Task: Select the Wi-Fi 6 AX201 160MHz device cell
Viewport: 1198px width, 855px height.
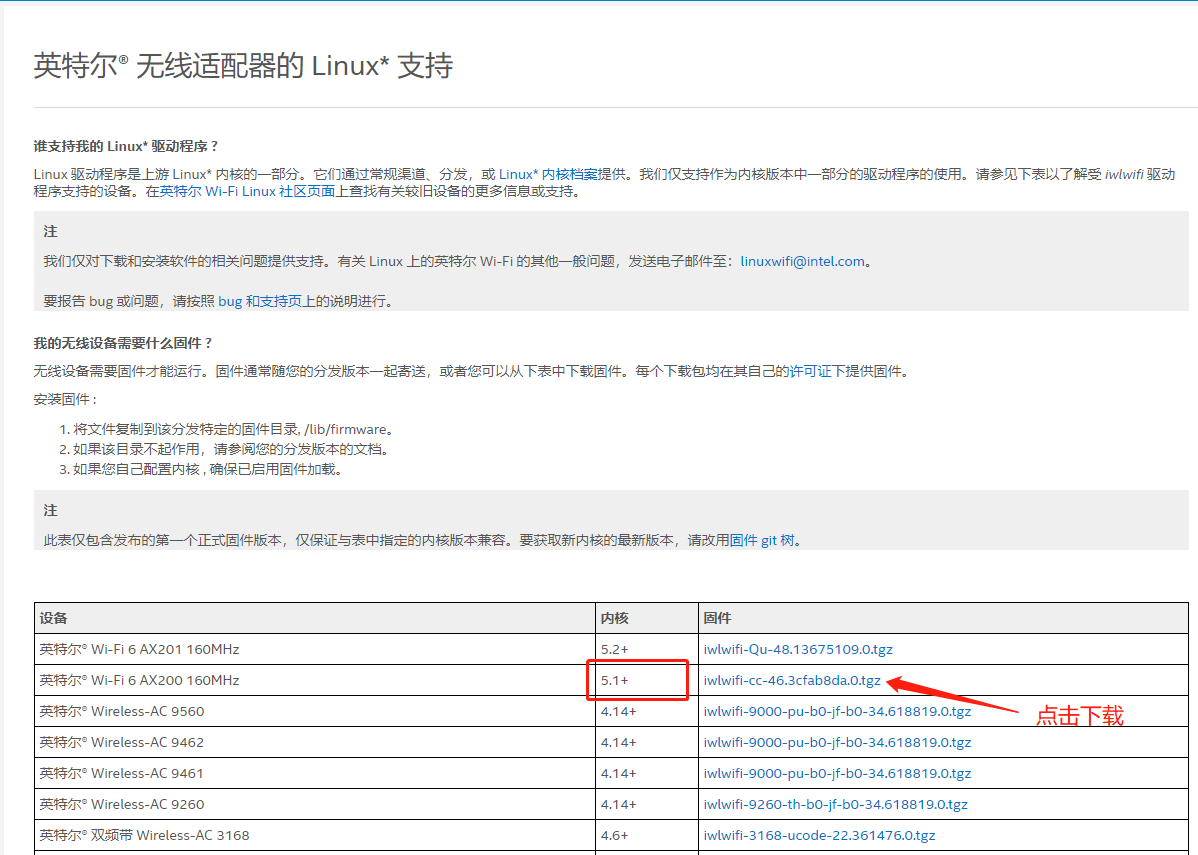Action: click(315, 649)
